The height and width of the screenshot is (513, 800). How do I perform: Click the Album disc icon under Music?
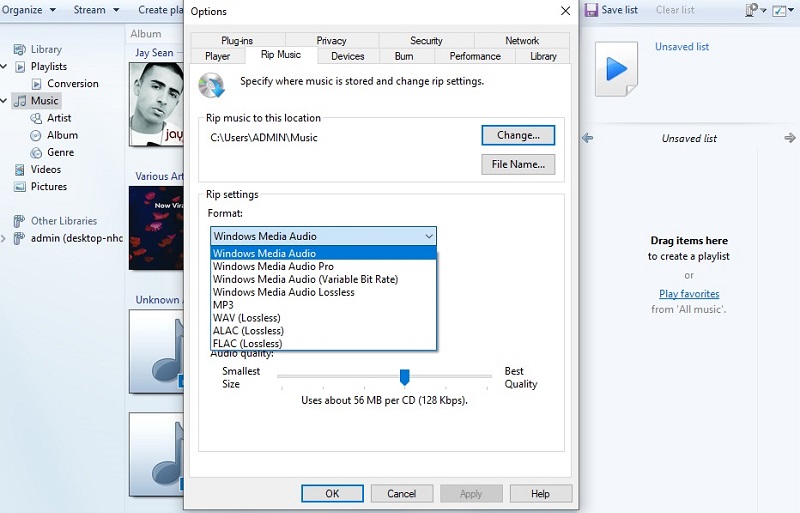click(x=36, y=136)
